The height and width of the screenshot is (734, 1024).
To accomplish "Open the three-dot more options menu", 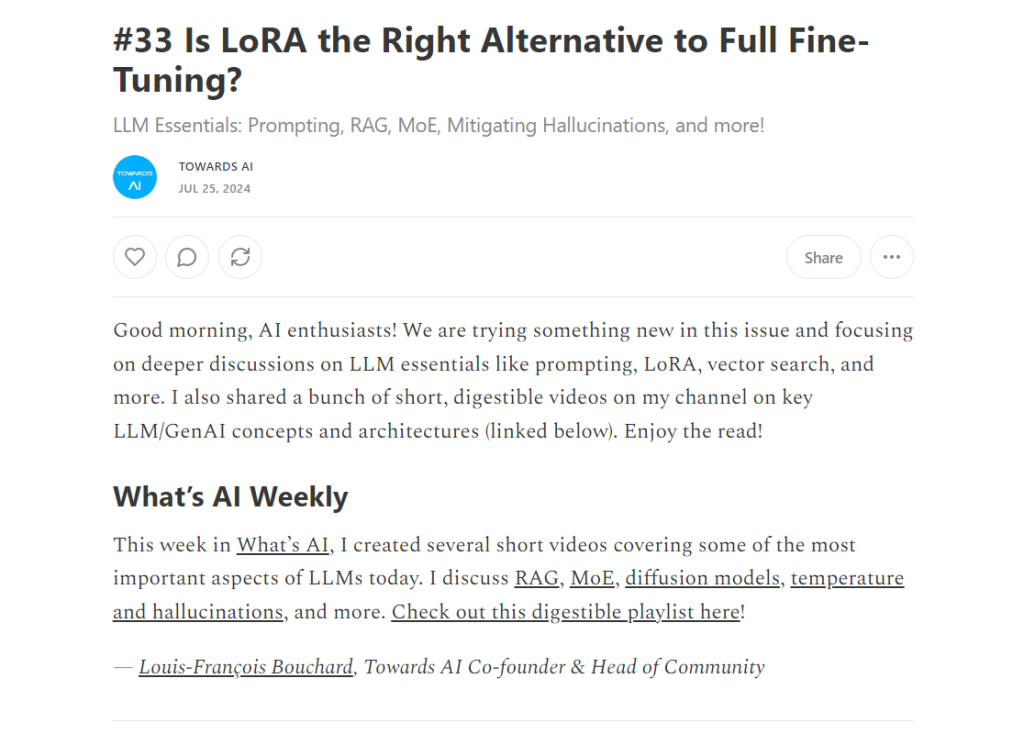I will click(x=891, y=257).
